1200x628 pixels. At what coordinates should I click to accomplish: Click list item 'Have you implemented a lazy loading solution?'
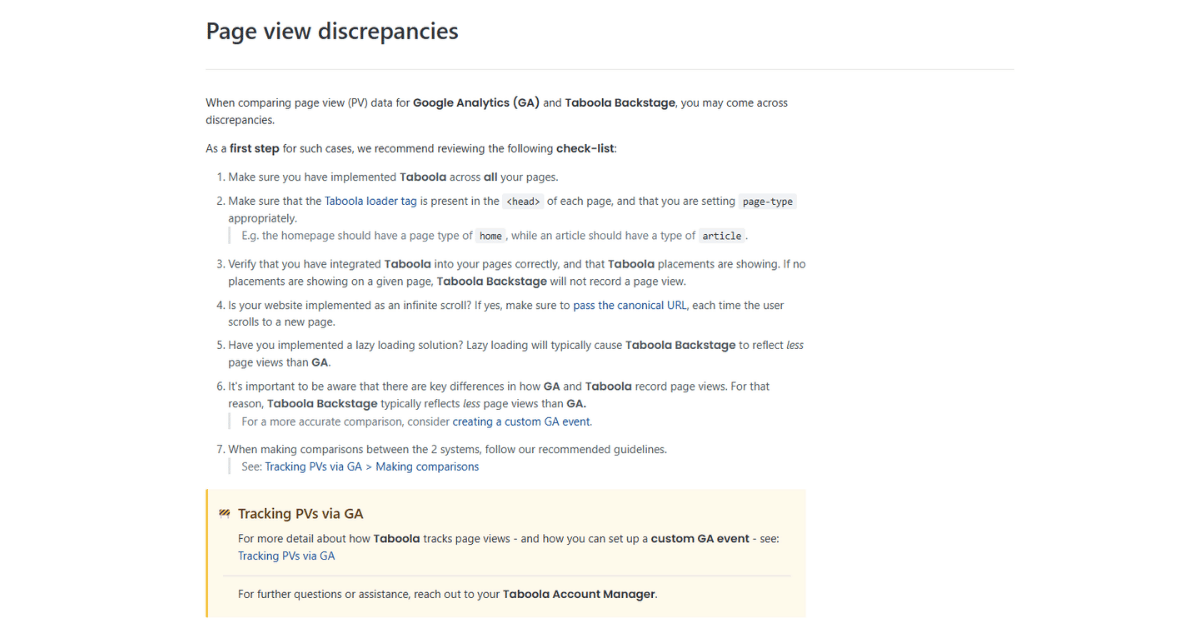(x=516, y=354)
